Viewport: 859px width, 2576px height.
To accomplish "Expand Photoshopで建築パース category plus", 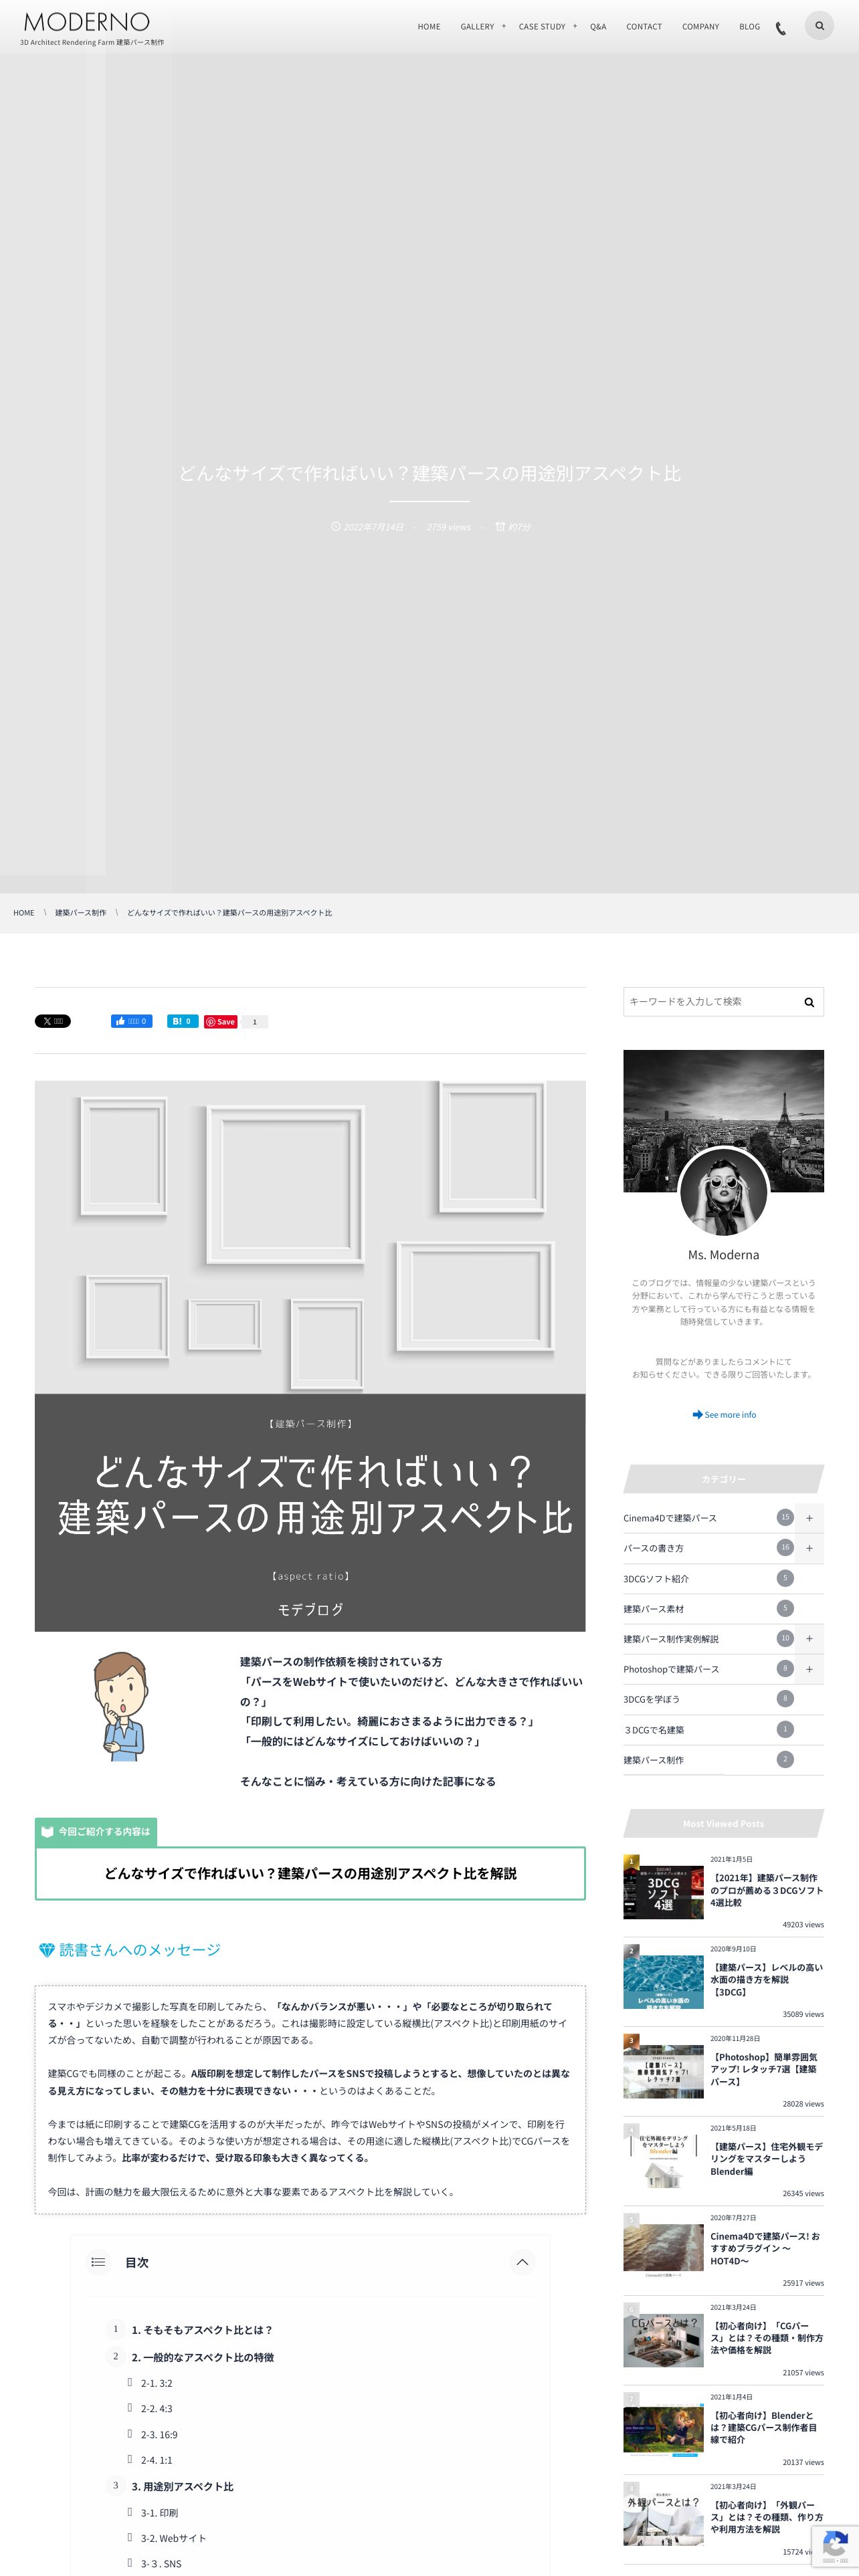I will pyautogui.click(x=809, y=1669).
